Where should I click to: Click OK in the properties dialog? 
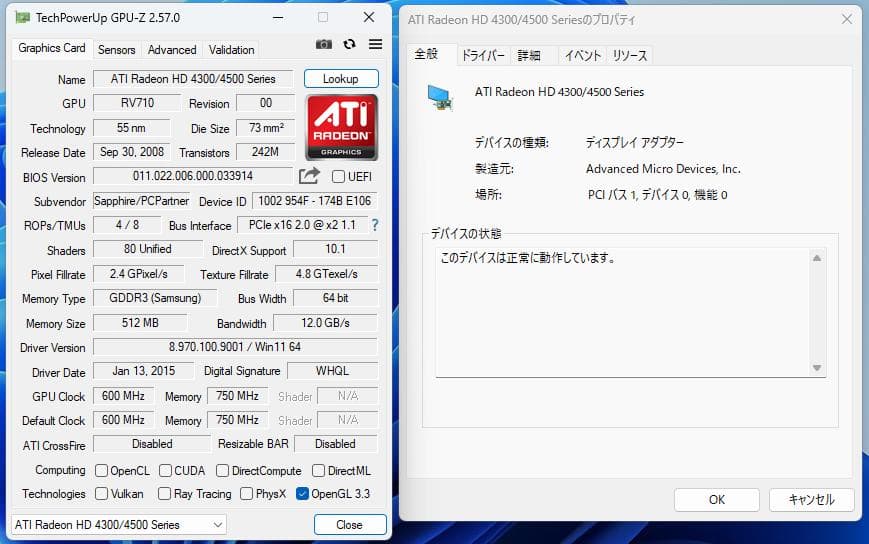coord(717,500)
